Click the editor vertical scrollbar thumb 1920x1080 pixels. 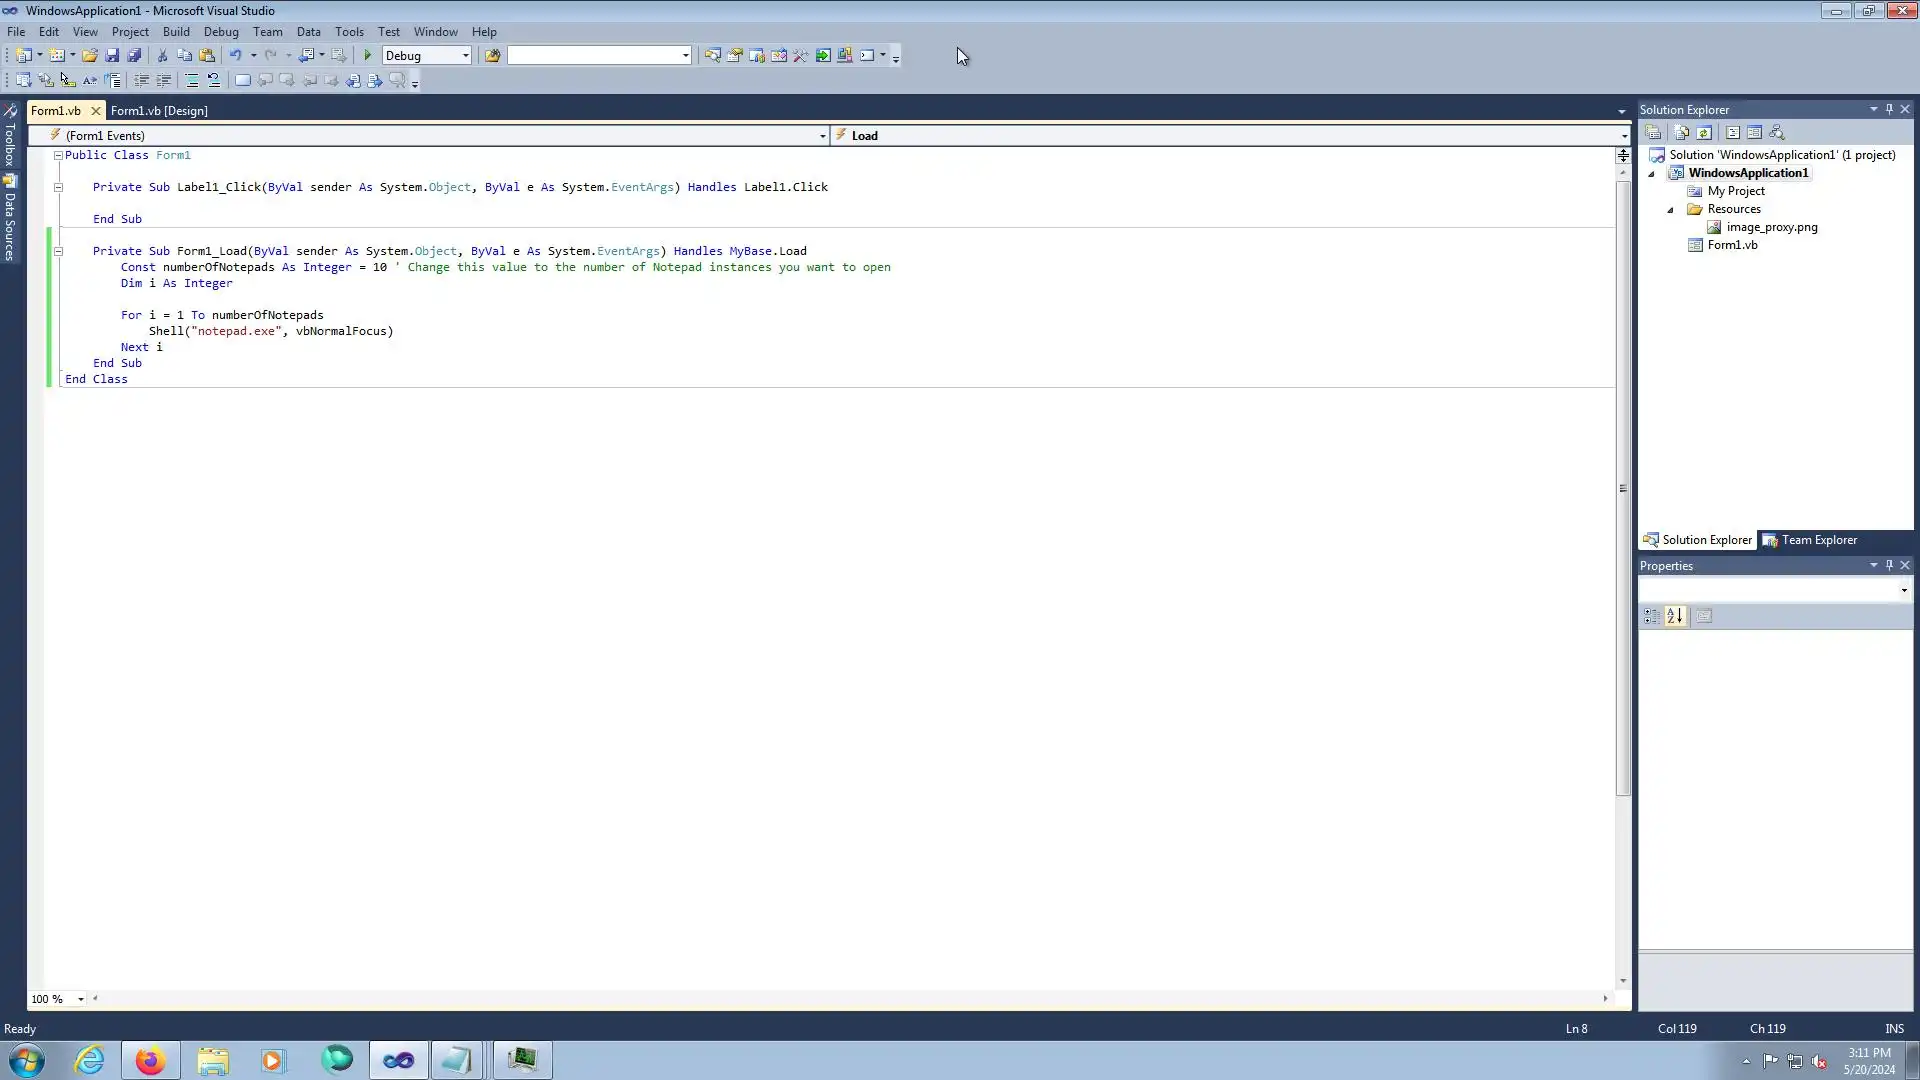point(1622,488)
